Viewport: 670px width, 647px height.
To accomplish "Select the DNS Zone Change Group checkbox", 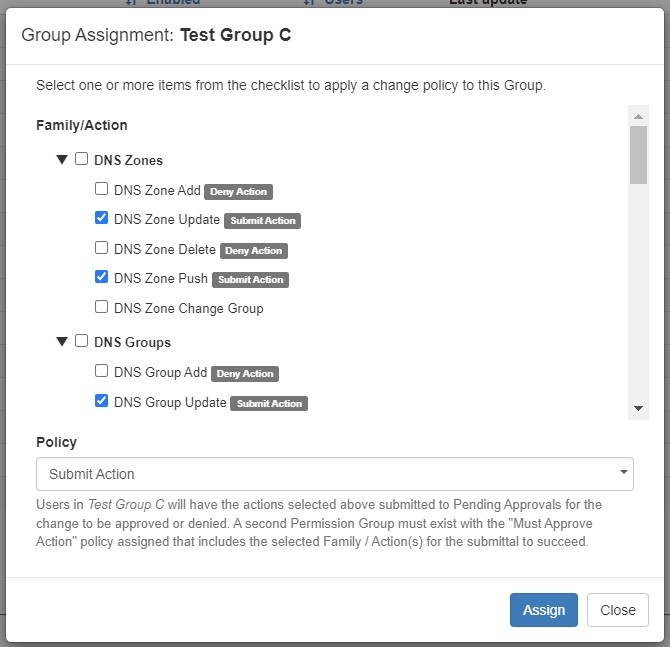I will coord(101,307).
